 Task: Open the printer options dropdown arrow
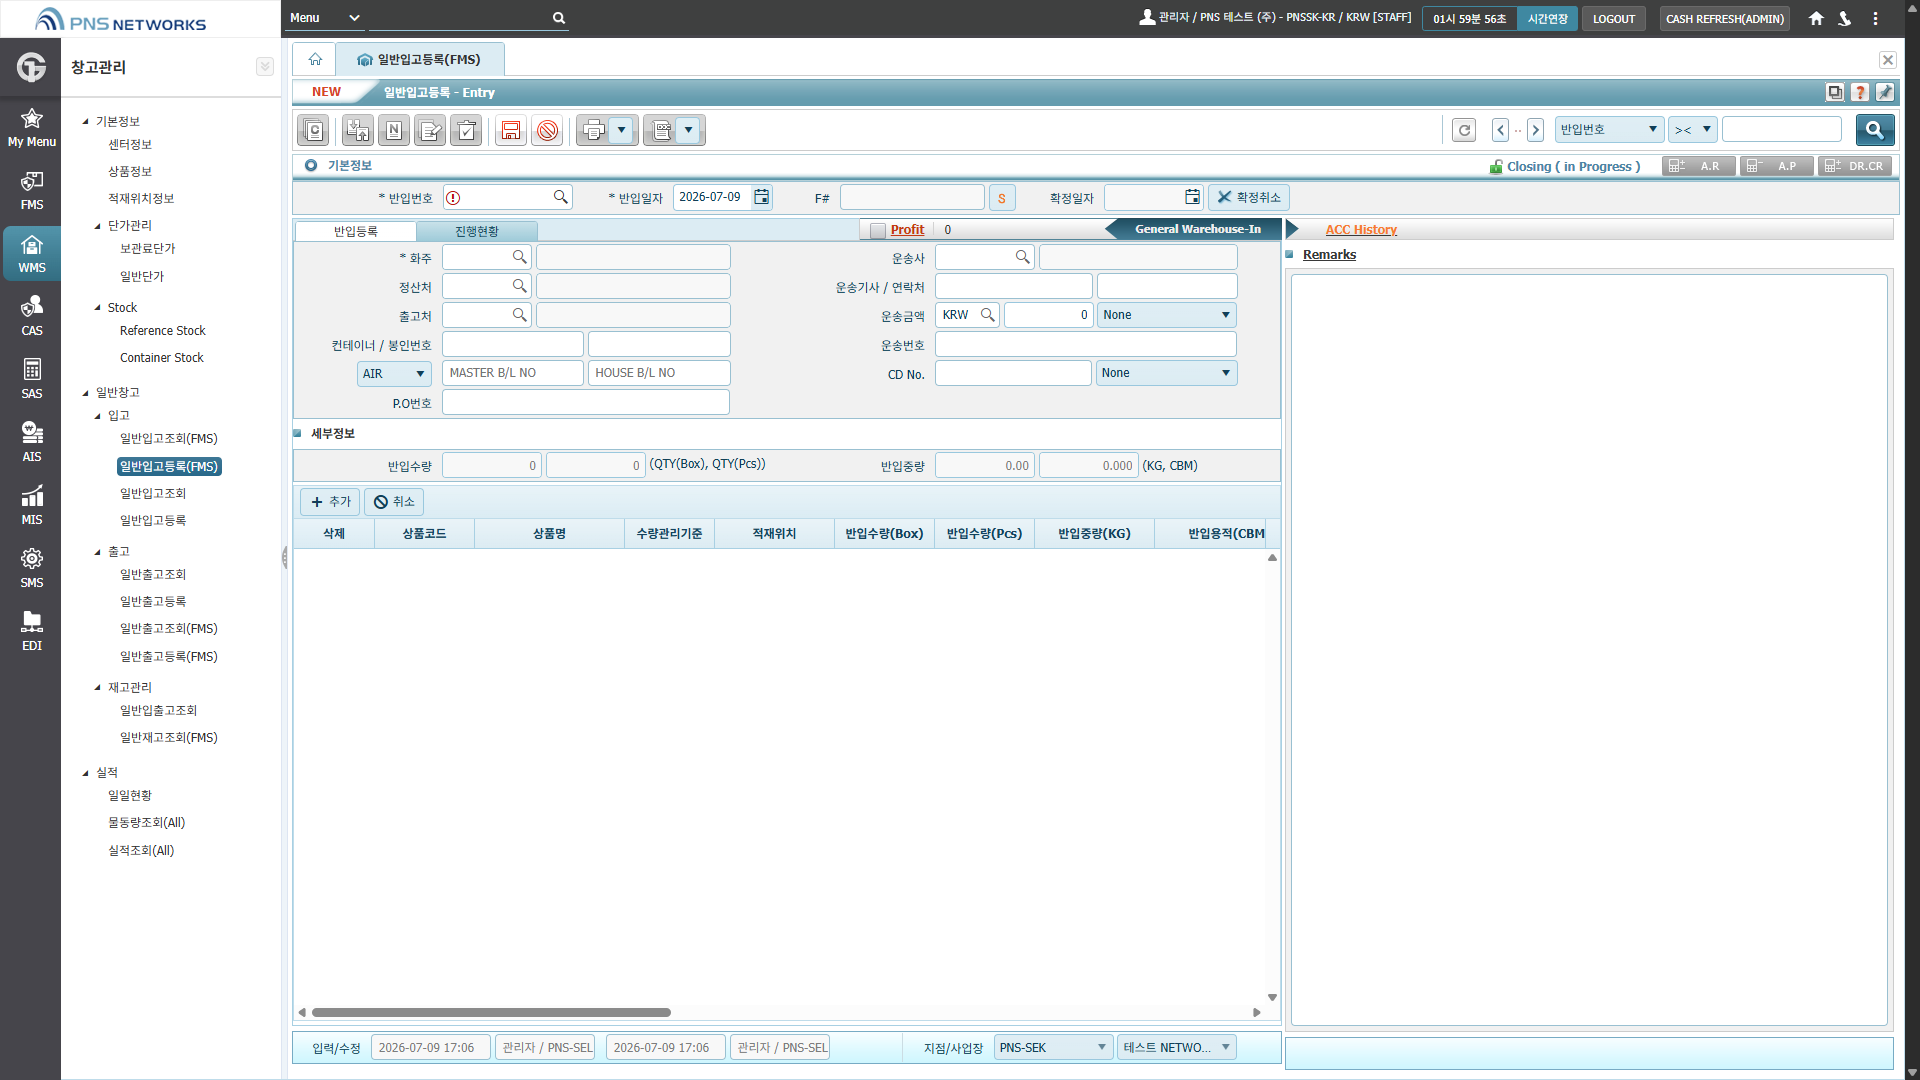click(x=622, y=130)
